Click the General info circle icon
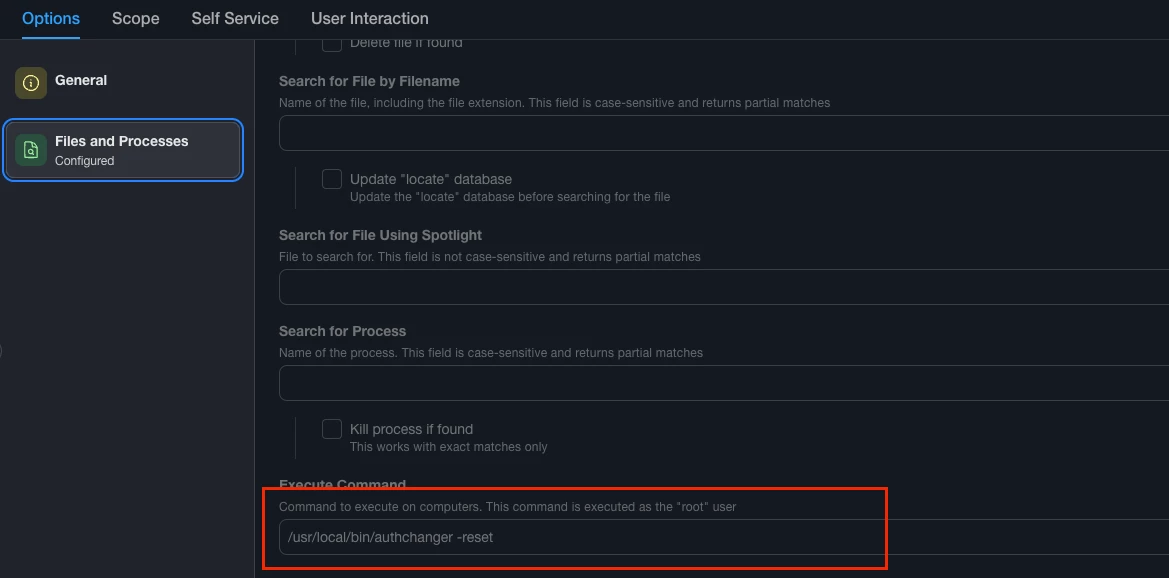This screenshot has height=578, width=1169. click(31, 83)
